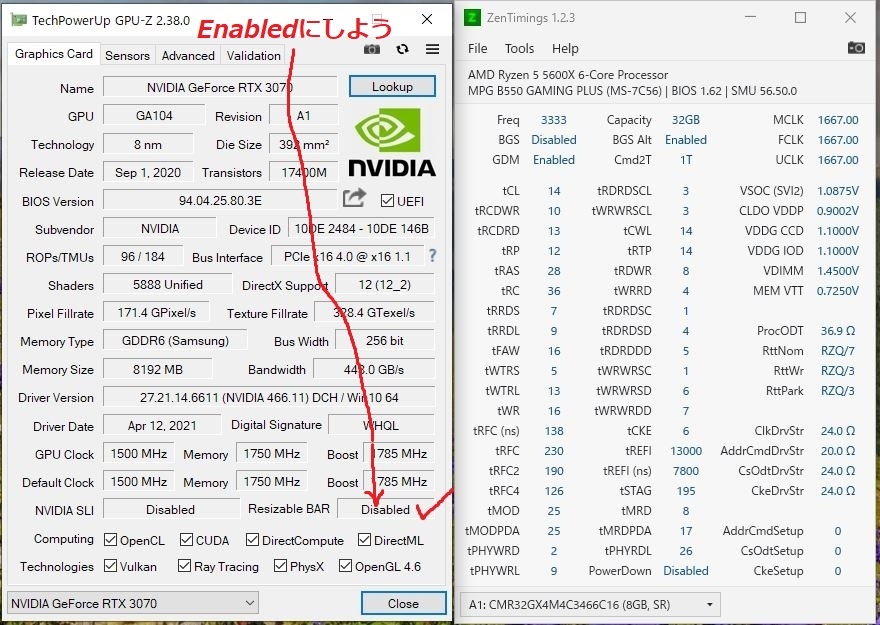Click the Freq value 3333

(553, 120)
